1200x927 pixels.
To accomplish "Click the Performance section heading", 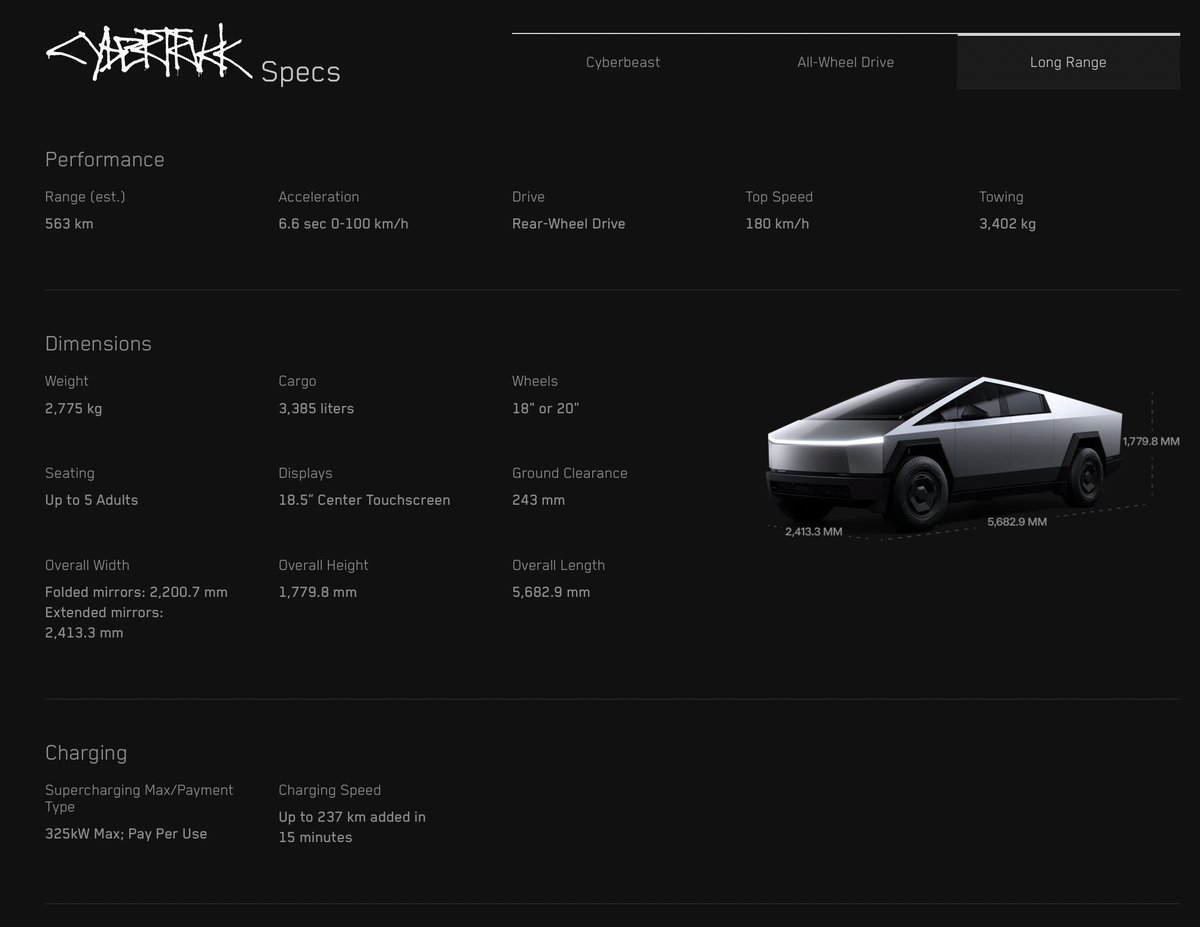I will click(x=104, y=160).
